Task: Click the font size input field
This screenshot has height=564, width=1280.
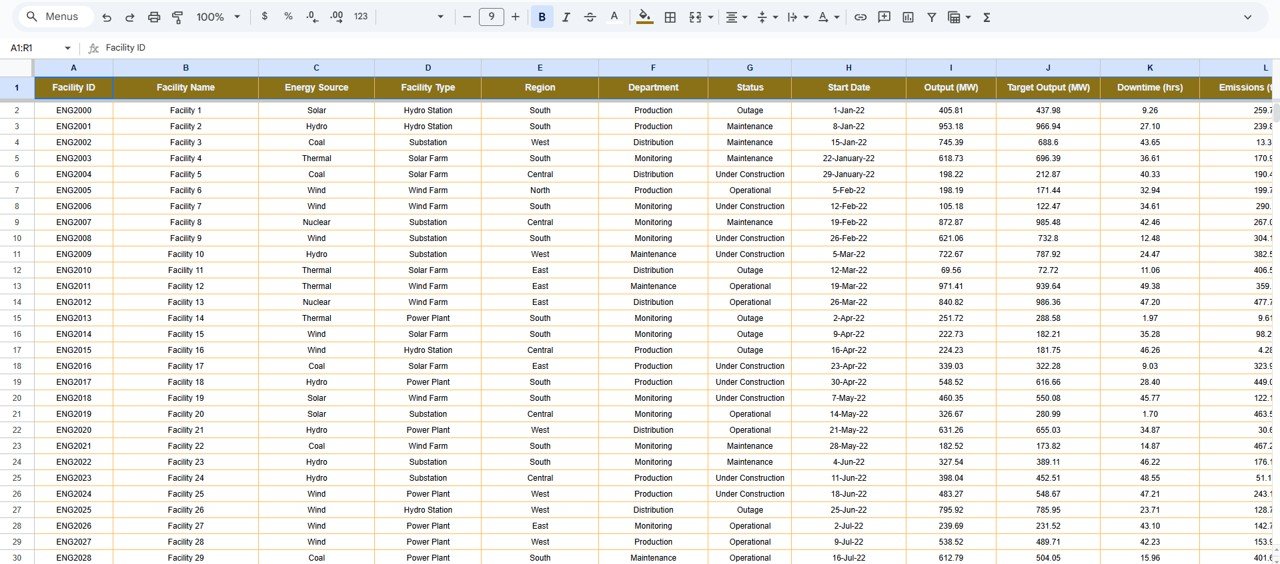Action: tap(491, 17)
